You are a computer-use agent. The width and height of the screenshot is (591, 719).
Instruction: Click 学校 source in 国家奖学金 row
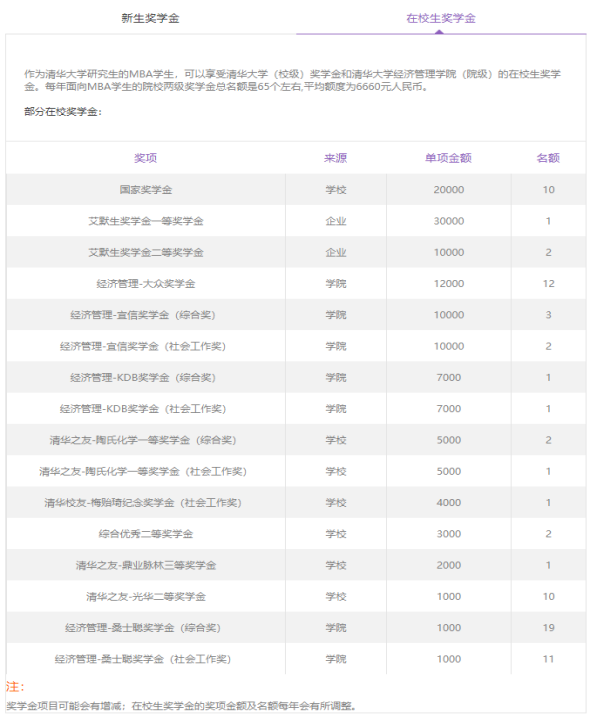click(x=336, y=190)
